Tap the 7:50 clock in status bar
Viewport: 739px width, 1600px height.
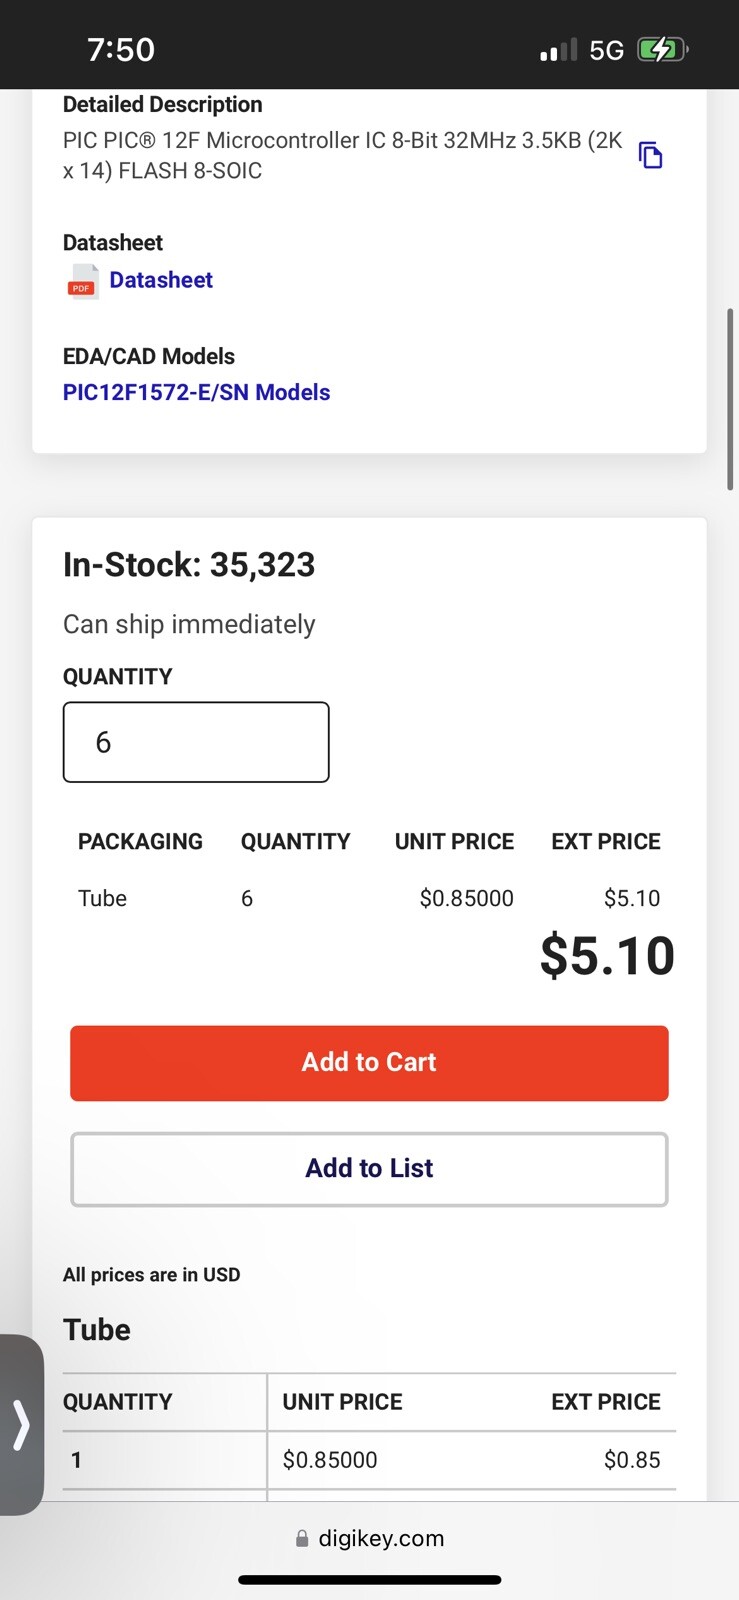pos(121,49)
